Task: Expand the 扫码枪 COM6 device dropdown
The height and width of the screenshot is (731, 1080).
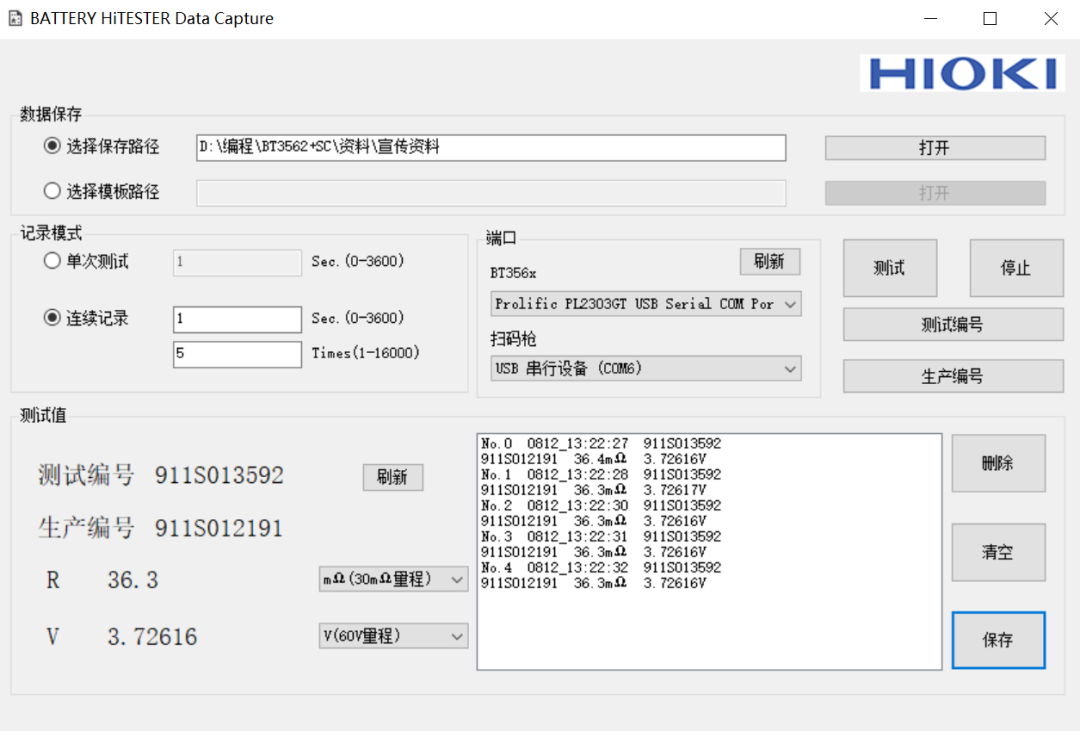Action: click(x=646, y=369)
